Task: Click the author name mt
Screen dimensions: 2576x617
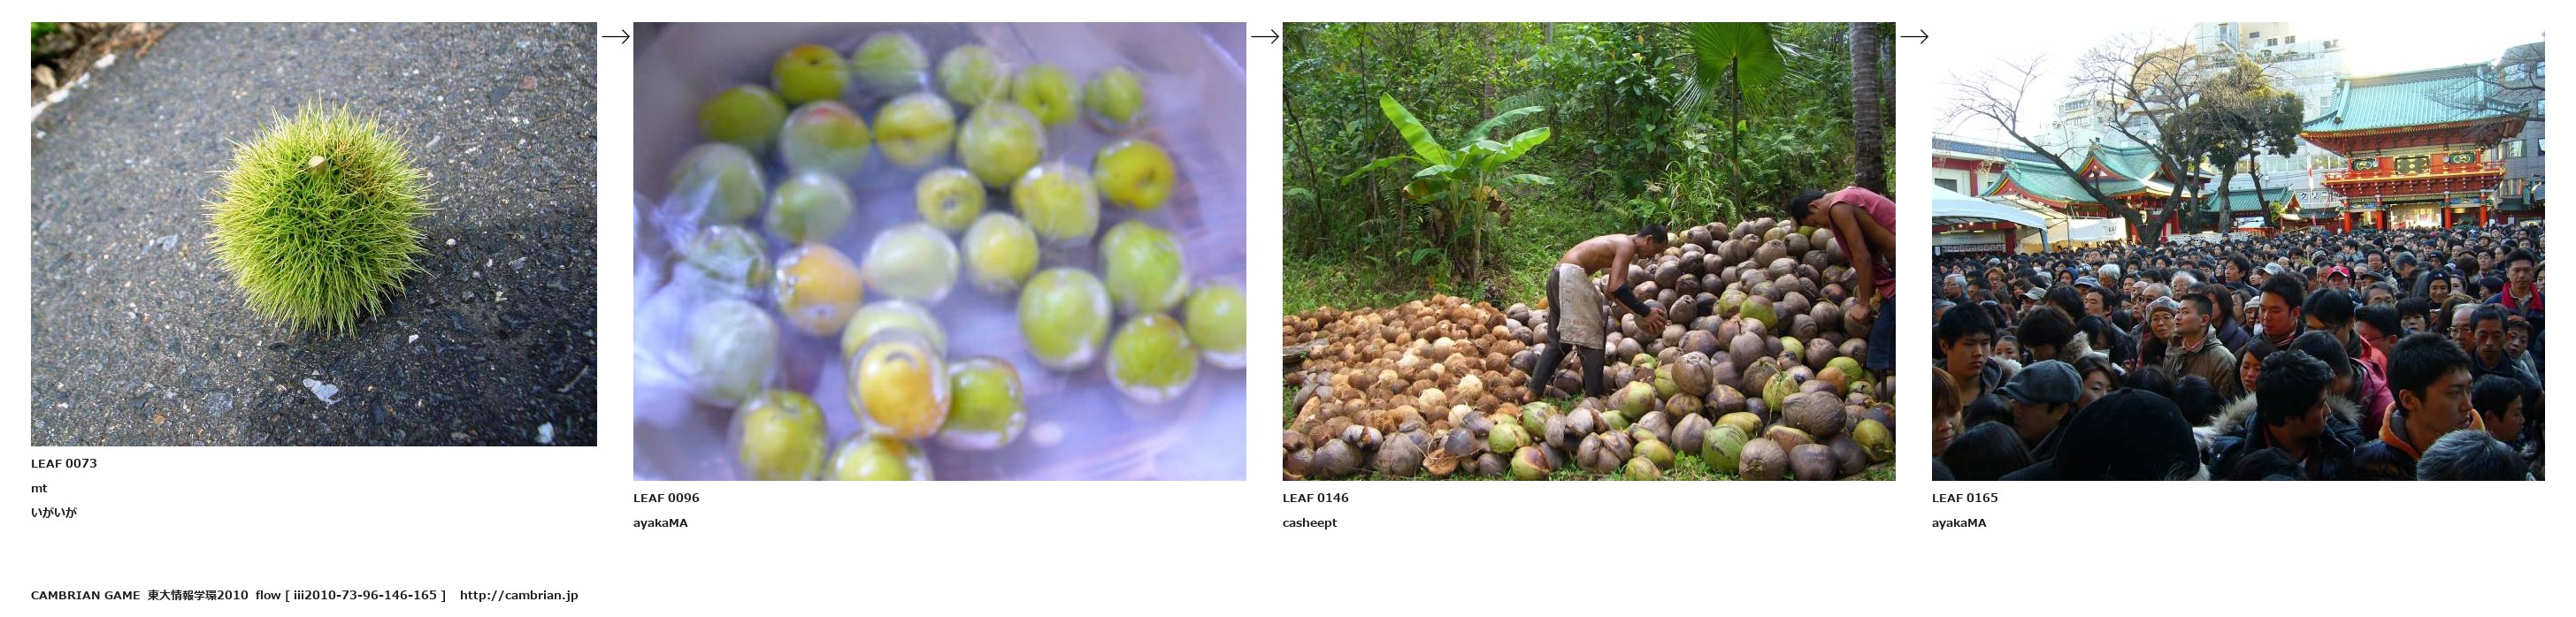Action: 39,488
